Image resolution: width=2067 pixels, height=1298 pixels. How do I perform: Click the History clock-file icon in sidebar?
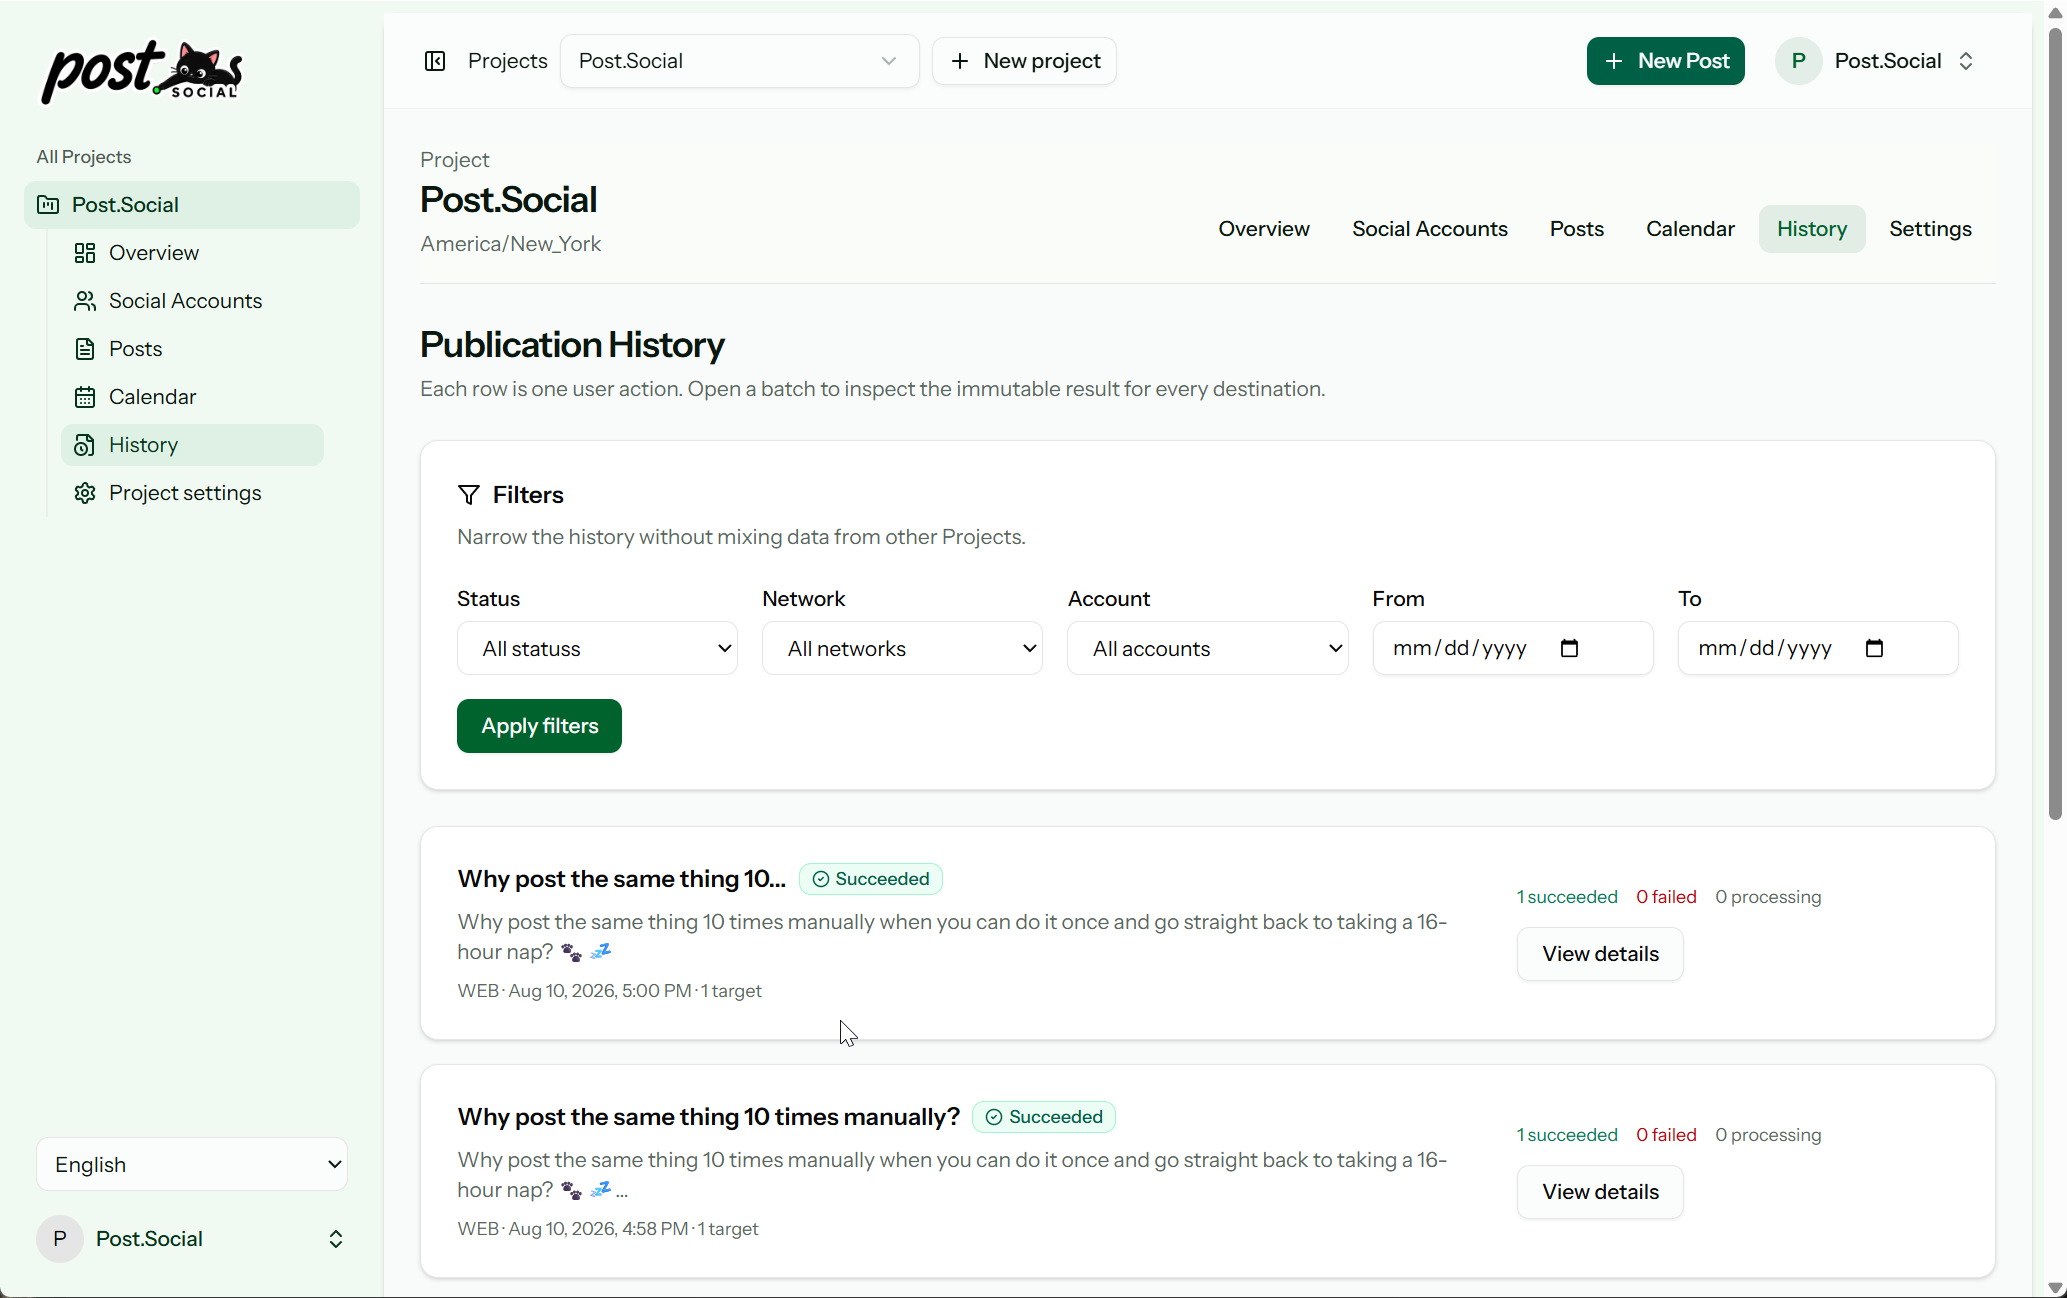85,445
